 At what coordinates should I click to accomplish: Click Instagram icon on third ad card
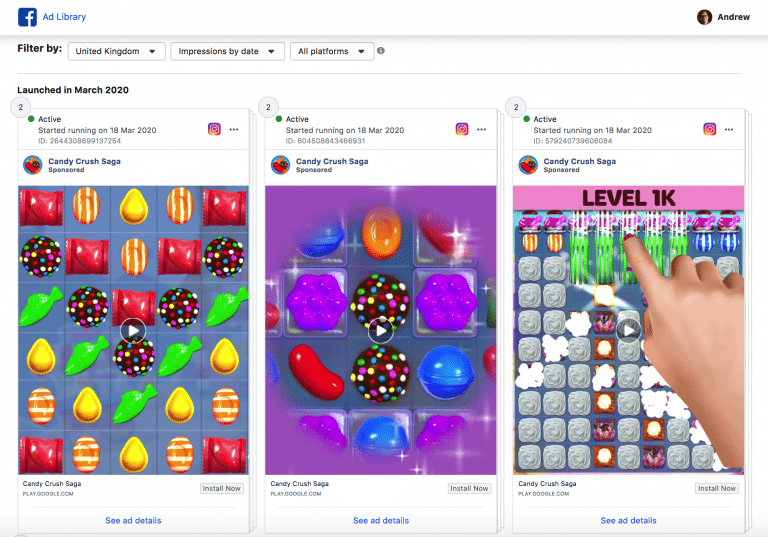[x=710, y=129]
